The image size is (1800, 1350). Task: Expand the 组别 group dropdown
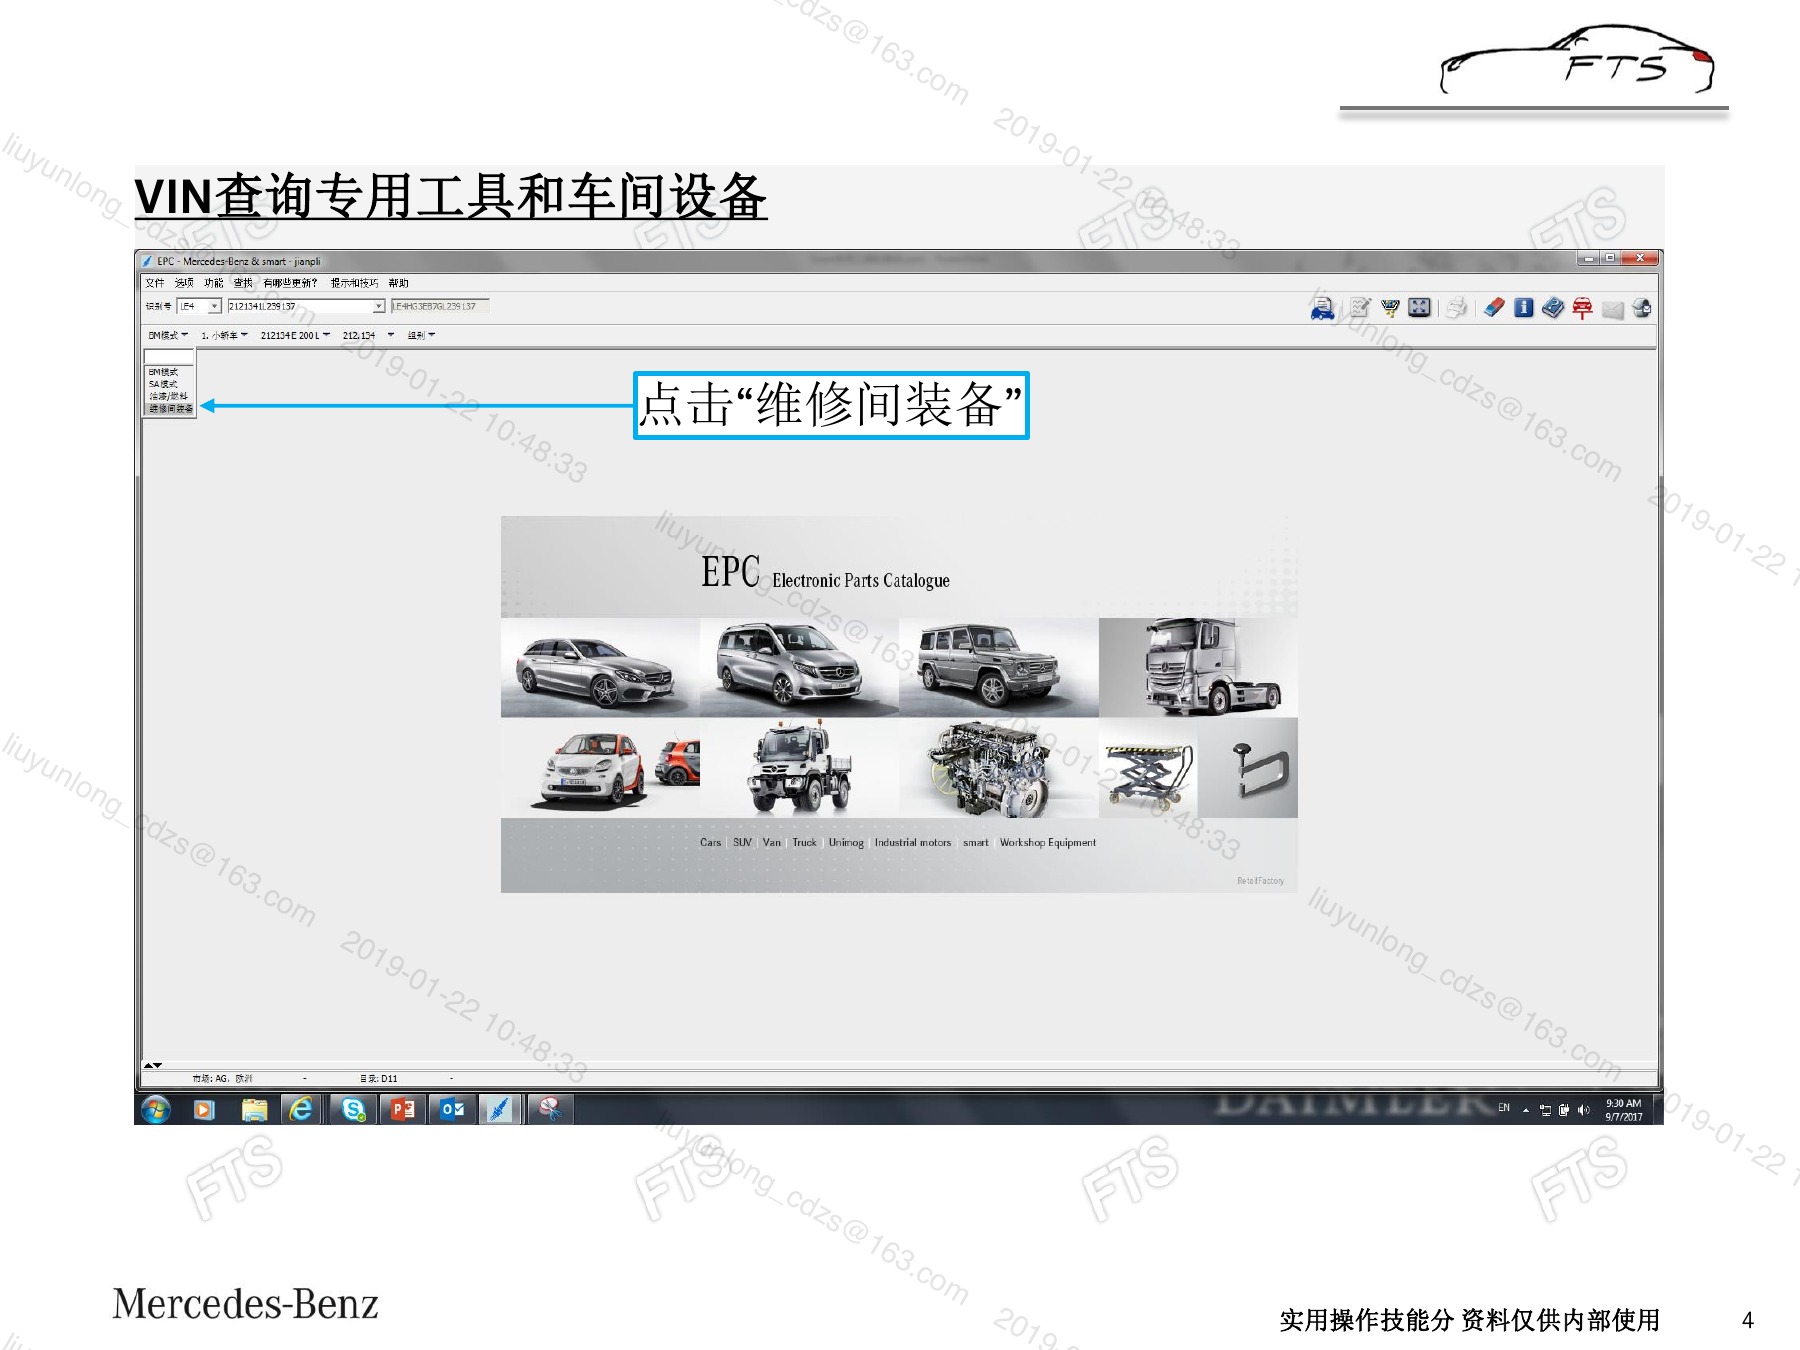tap(421, 335)
